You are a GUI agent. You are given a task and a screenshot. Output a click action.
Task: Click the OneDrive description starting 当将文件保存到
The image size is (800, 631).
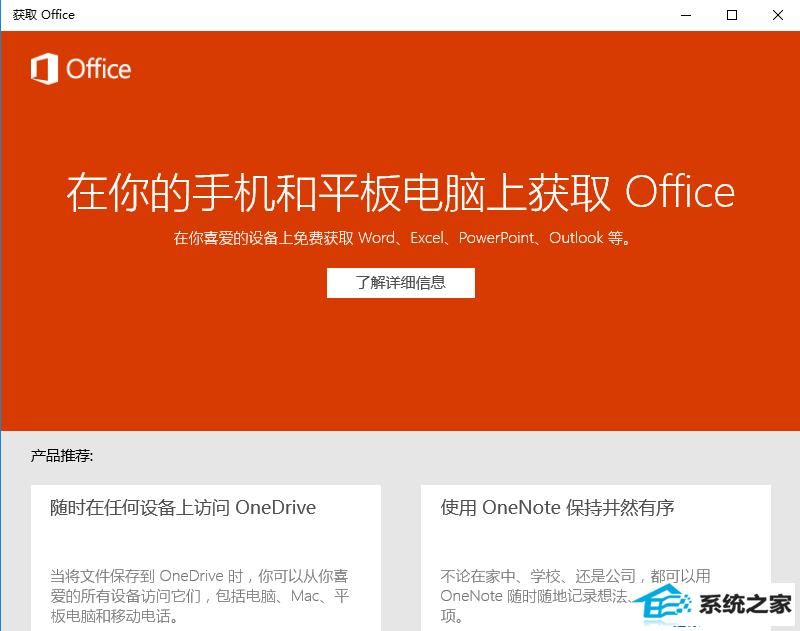tap(199, 596)
